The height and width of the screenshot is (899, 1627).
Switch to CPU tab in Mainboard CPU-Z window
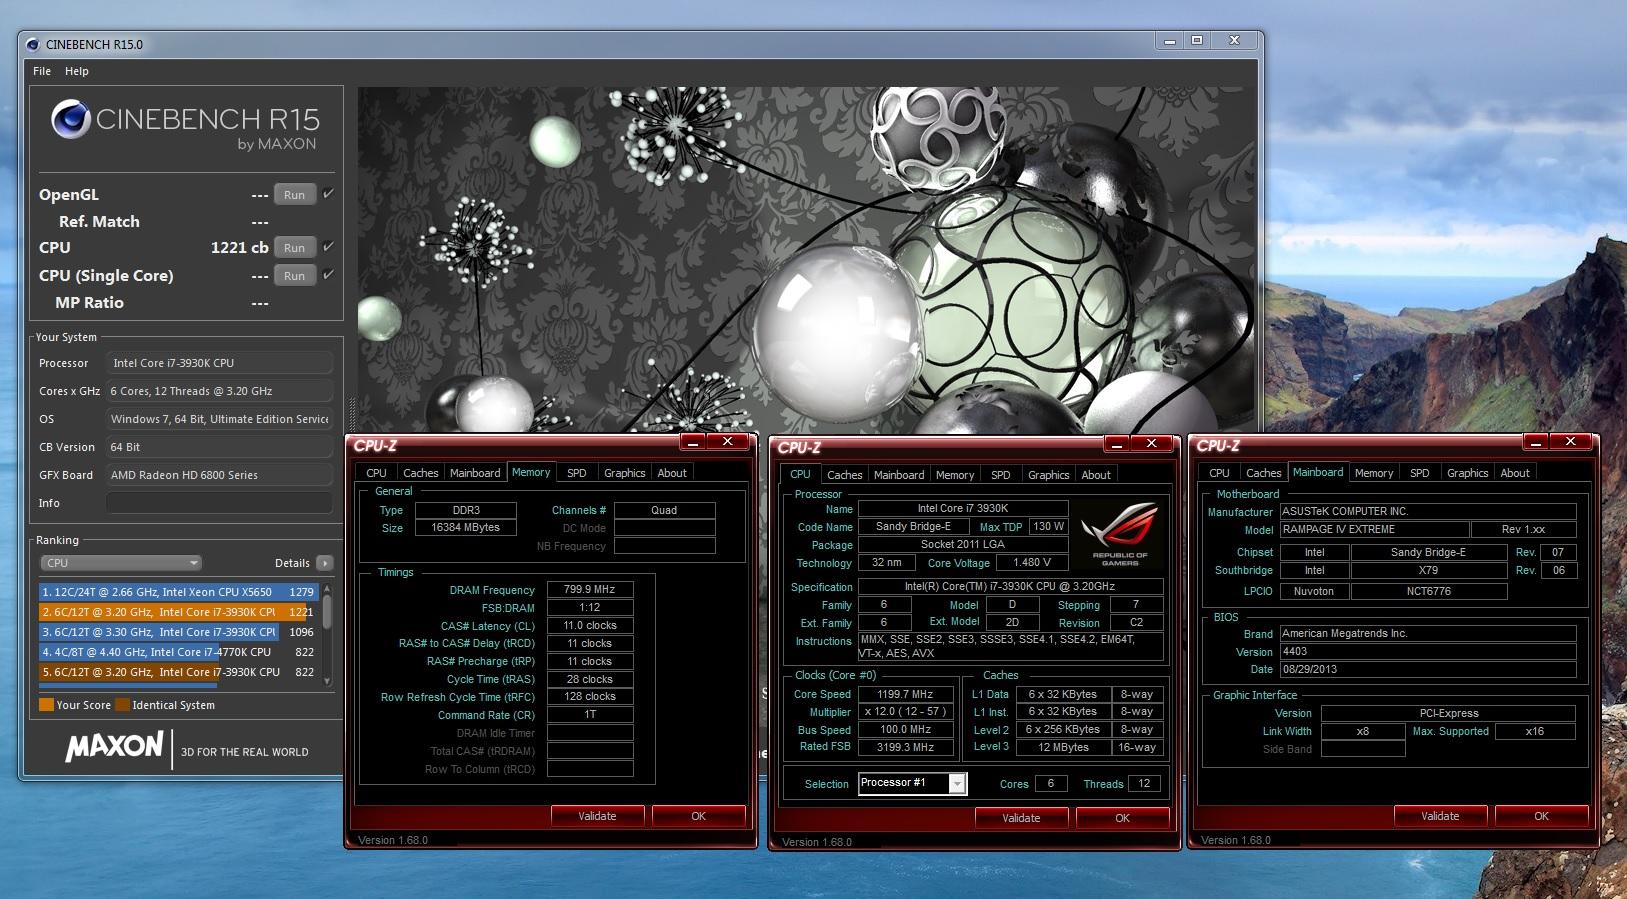pos(1219,473)
